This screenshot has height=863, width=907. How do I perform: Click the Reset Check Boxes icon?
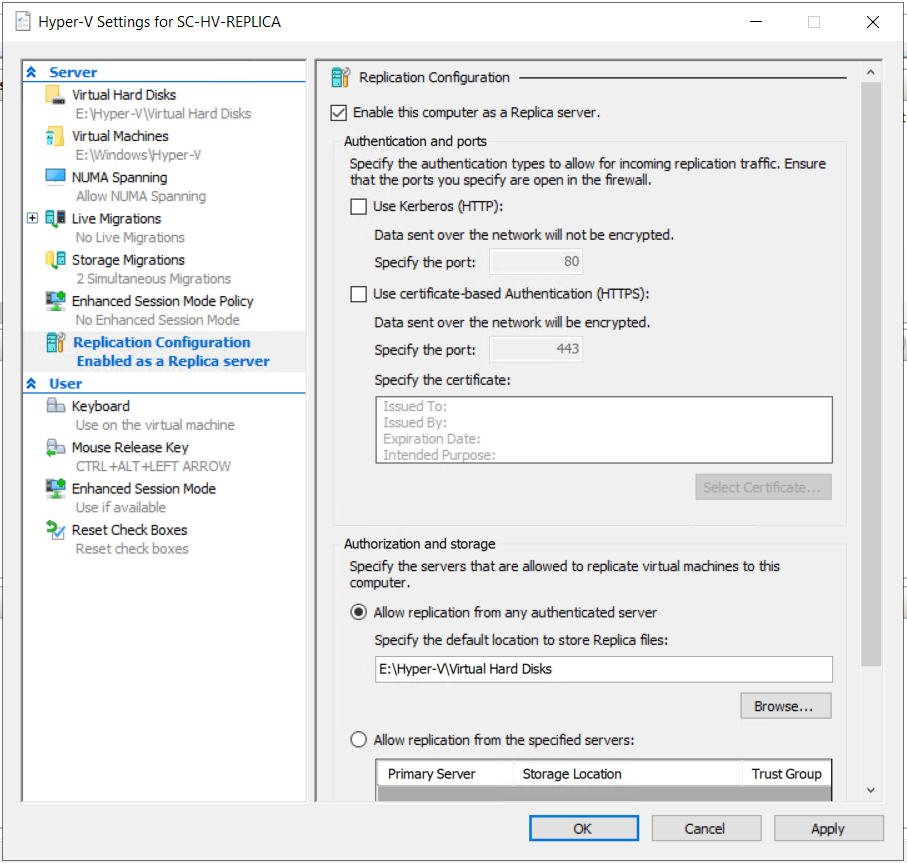pyautogui.click(x=55, y=530)
